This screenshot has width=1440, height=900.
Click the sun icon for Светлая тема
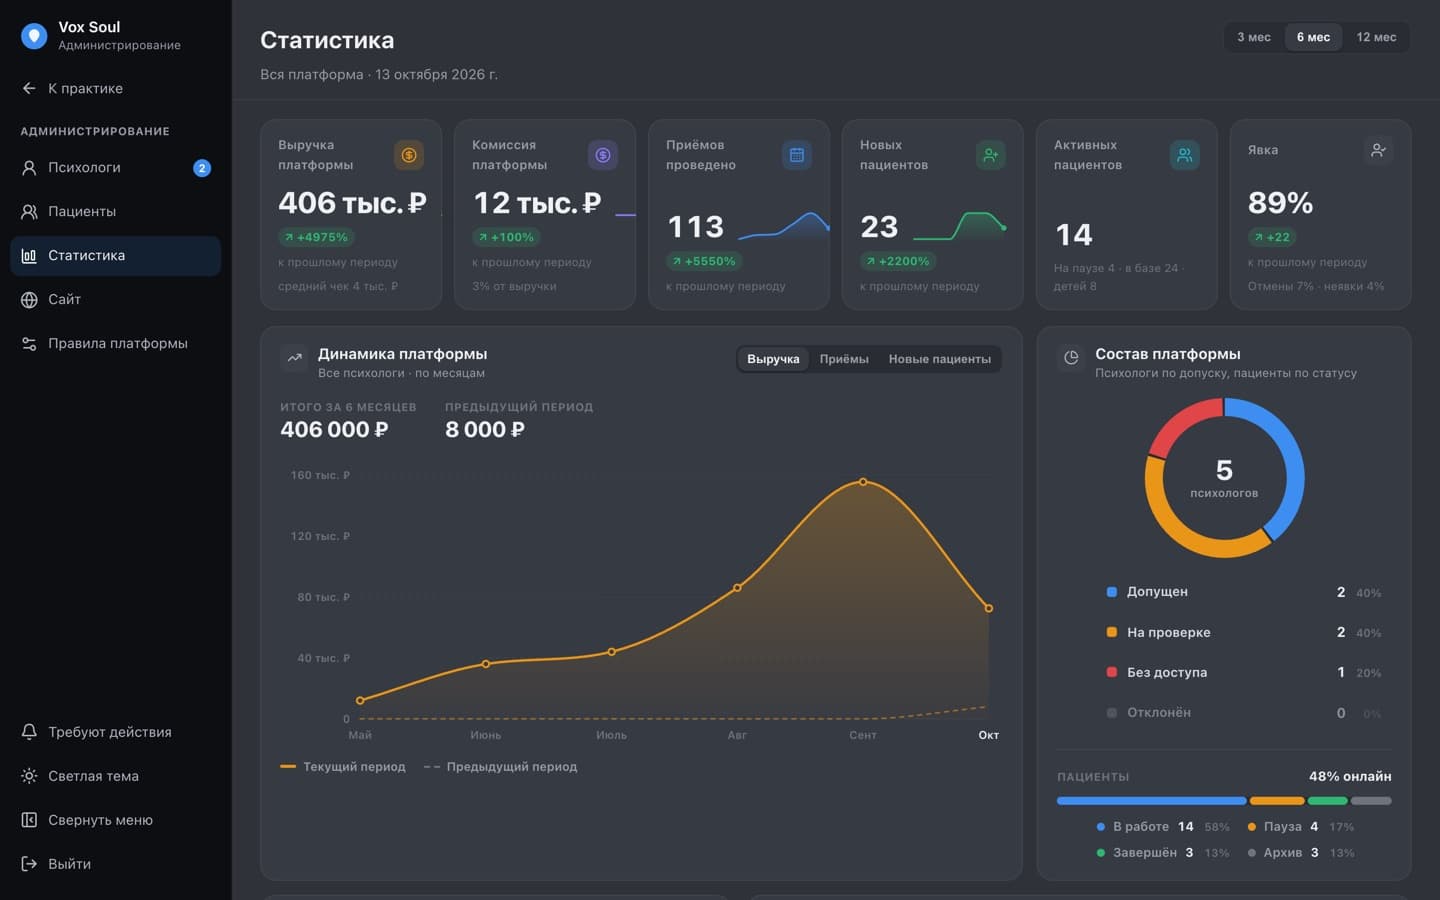(29, 776)
